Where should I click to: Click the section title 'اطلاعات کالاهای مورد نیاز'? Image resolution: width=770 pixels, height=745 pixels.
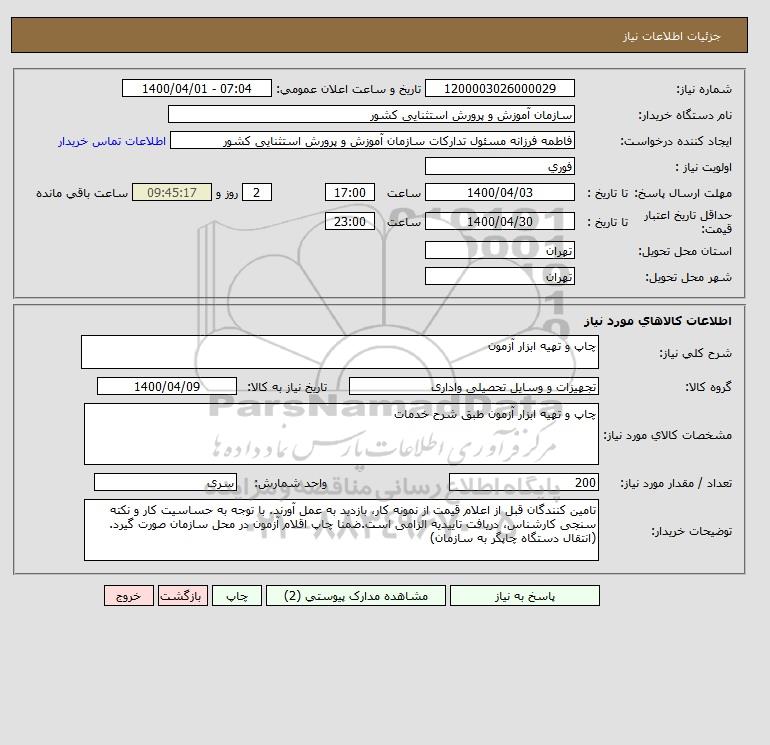[x=658, y=321]
